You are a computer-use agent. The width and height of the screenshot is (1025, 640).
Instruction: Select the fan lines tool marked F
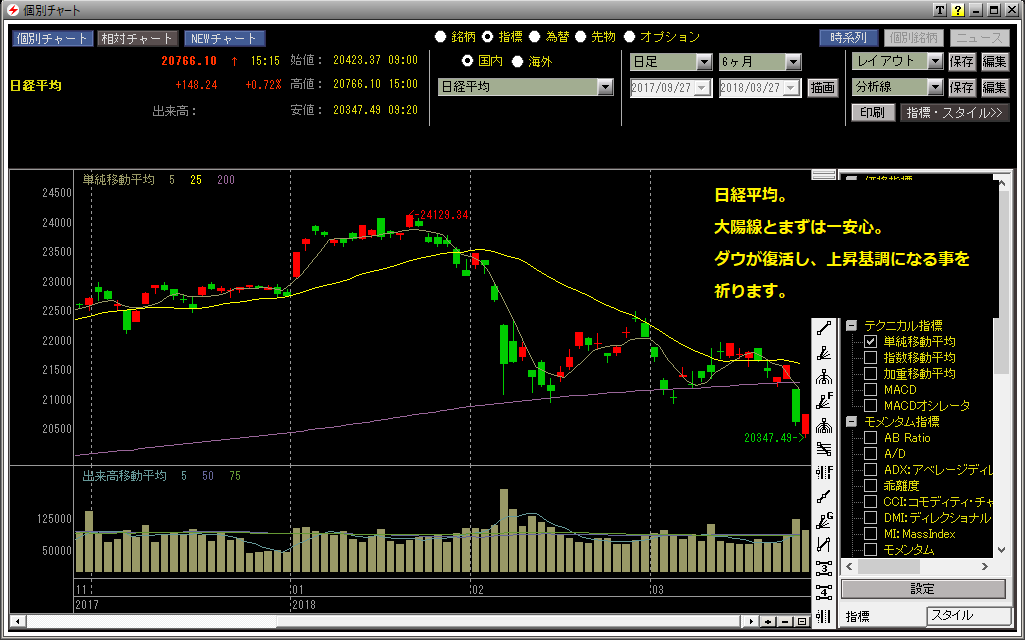coord(824,401)
